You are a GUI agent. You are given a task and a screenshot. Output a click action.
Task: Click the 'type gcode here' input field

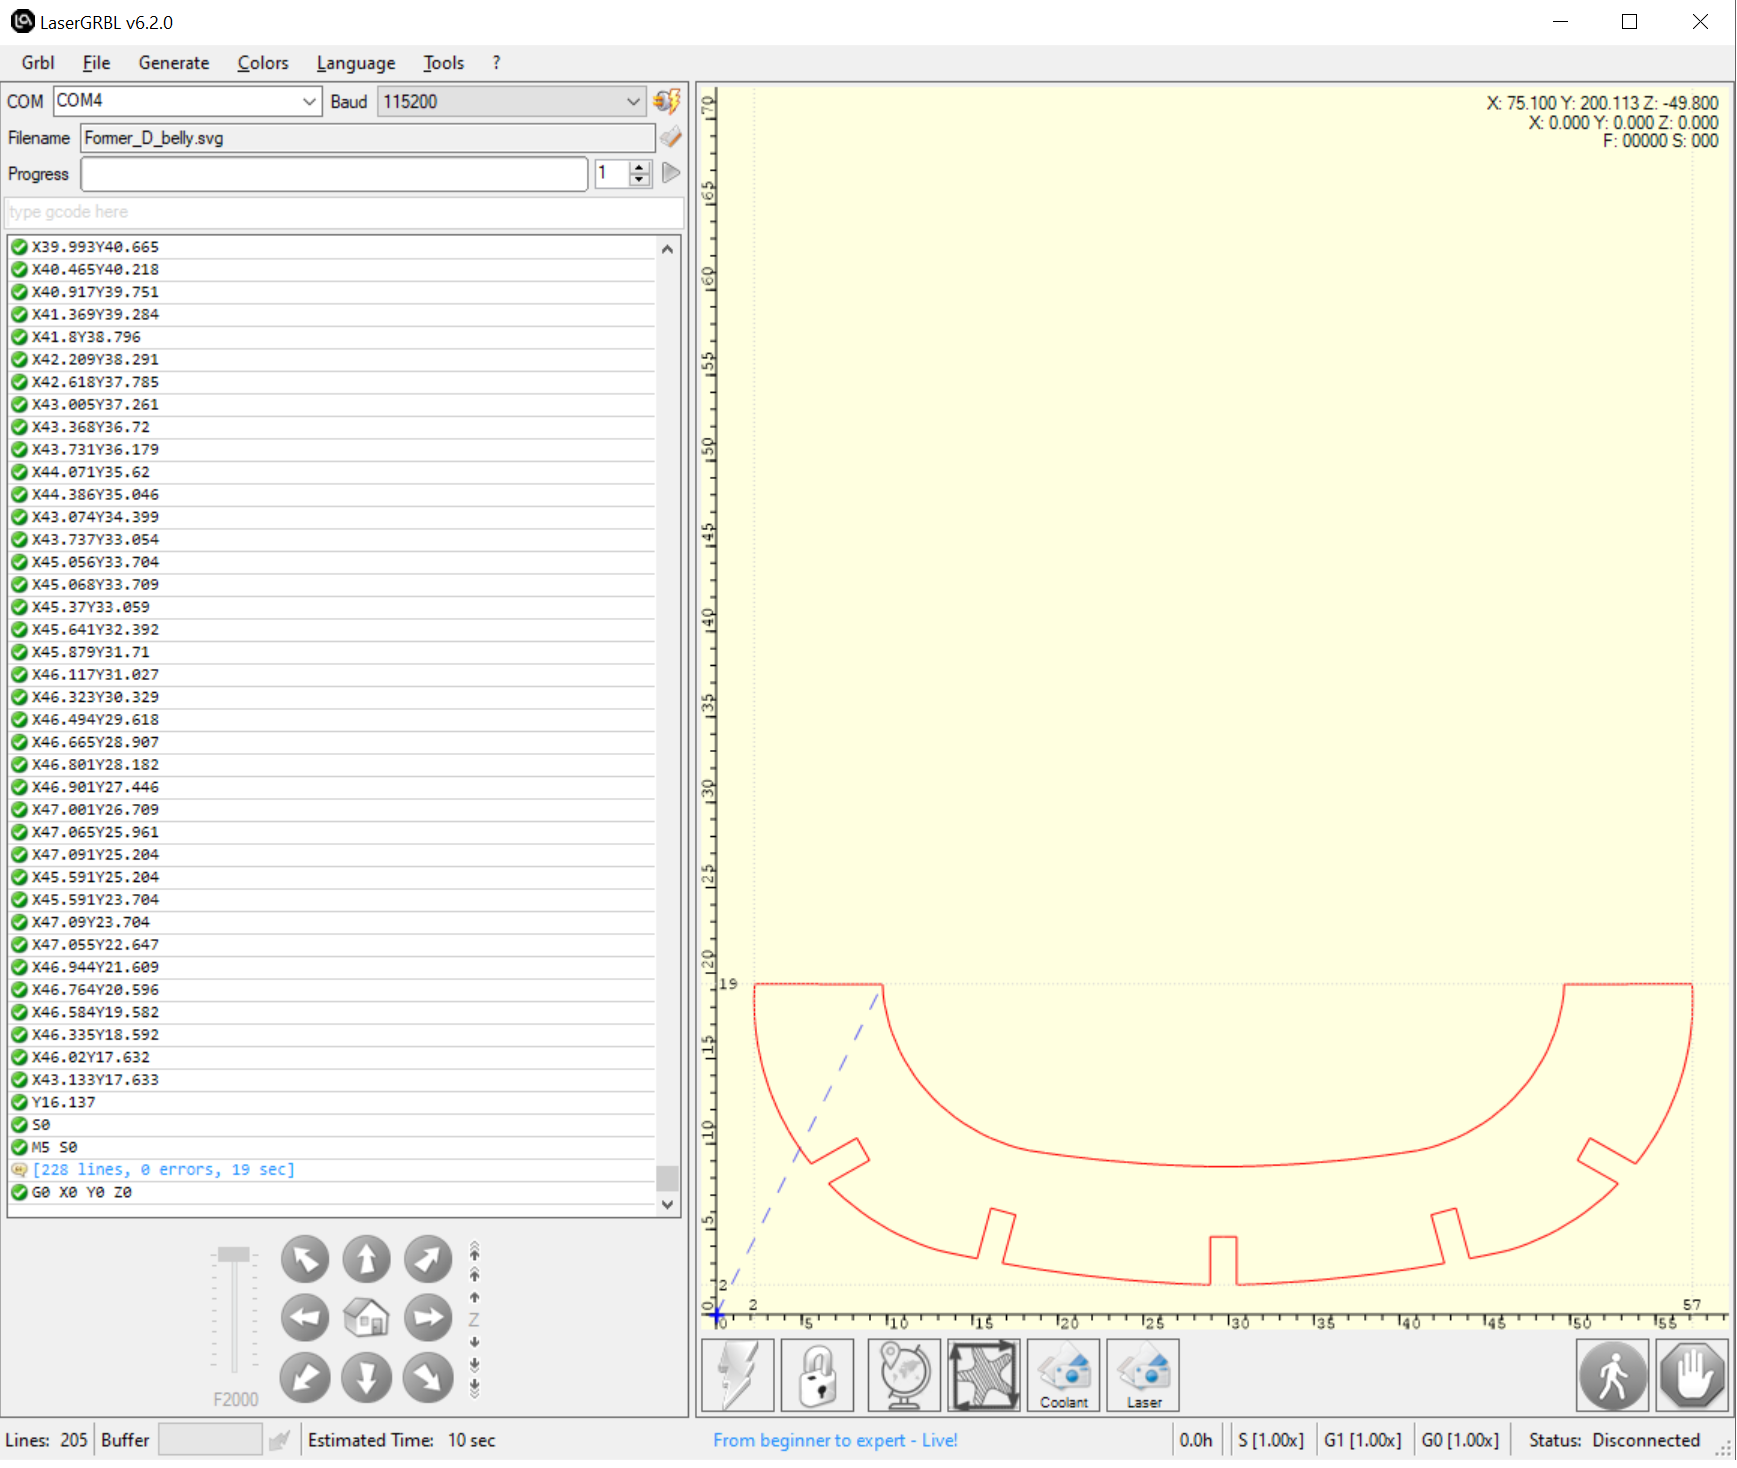tap(344, 212)
